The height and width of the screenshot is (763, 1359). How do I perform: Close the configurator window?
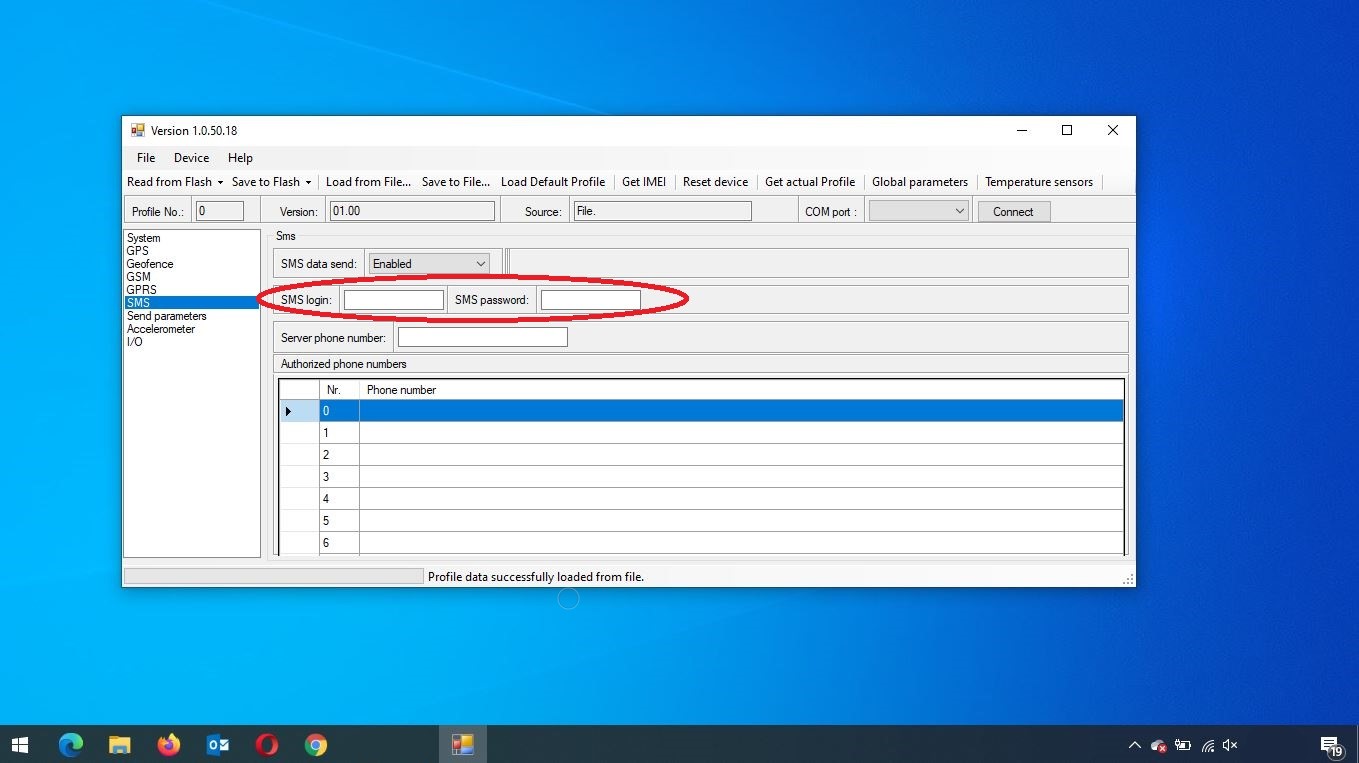click(1113, 130)
